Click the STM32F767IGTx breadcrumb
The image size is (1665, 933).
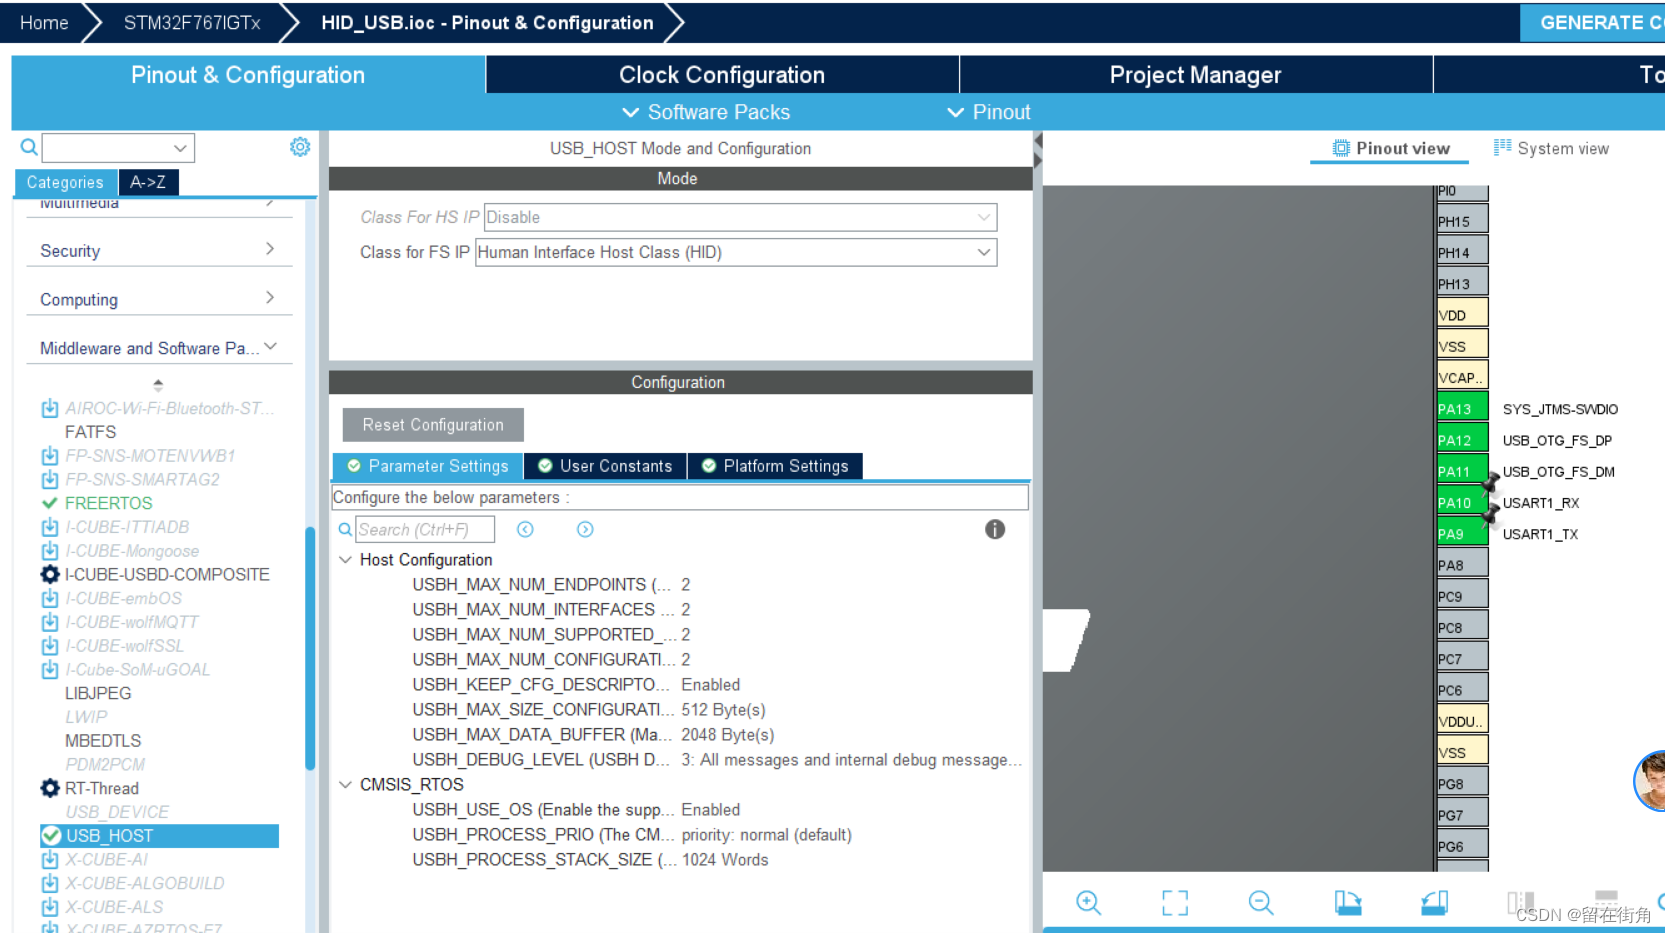point(192,22)
